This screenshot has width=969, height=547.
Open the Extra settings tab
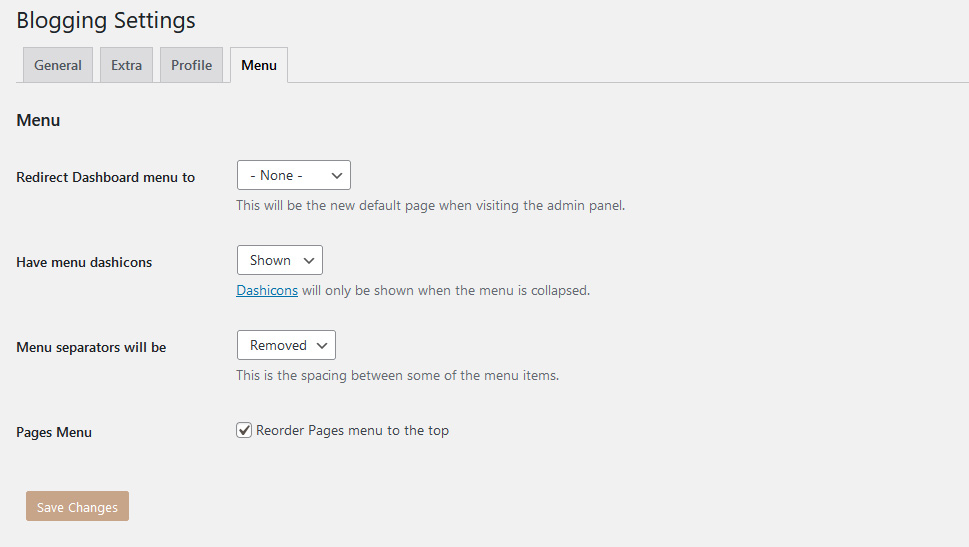click(126, 65)
